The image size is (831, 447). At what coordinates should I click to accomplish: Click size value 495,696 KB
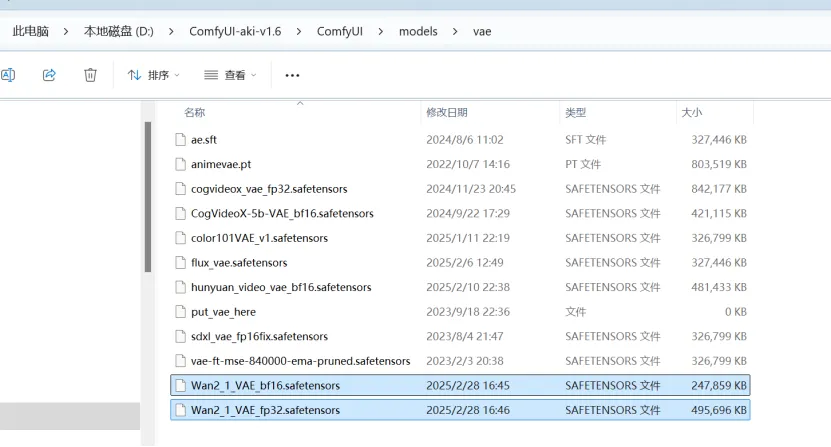point(719,410)
